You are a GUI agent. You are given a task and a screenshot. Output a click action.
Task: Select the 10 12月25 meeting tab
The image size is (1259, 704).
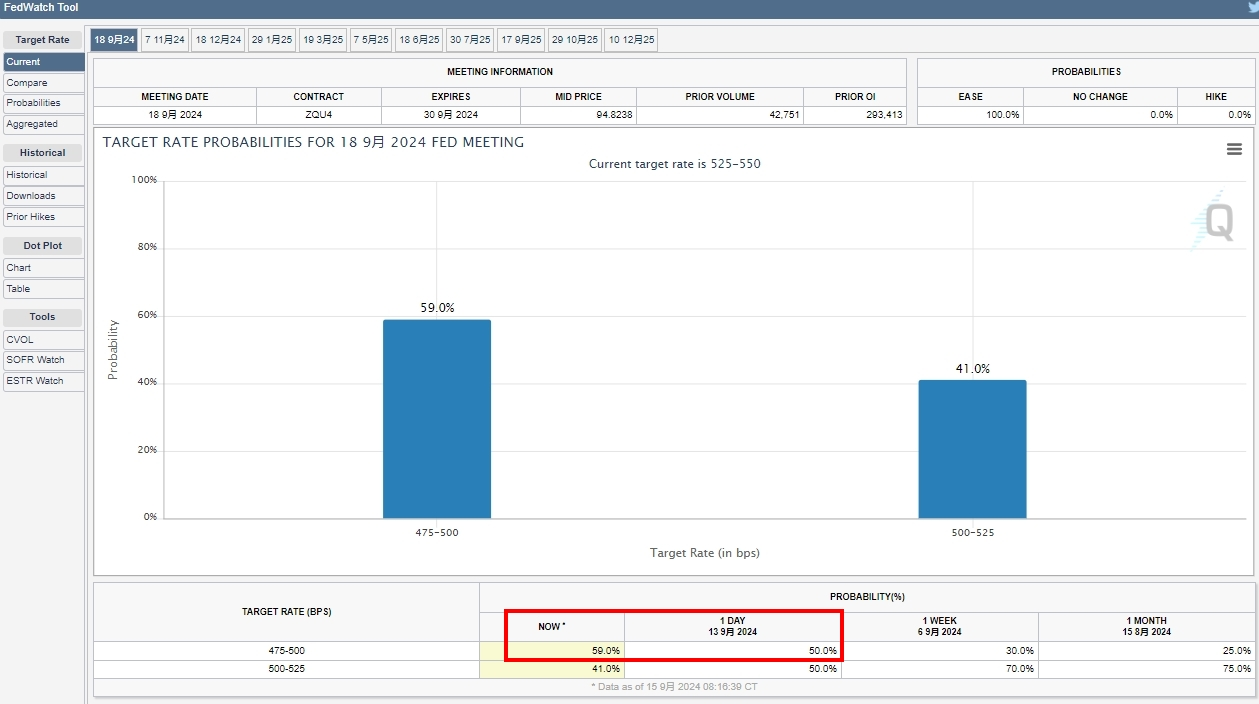point(631,40)
